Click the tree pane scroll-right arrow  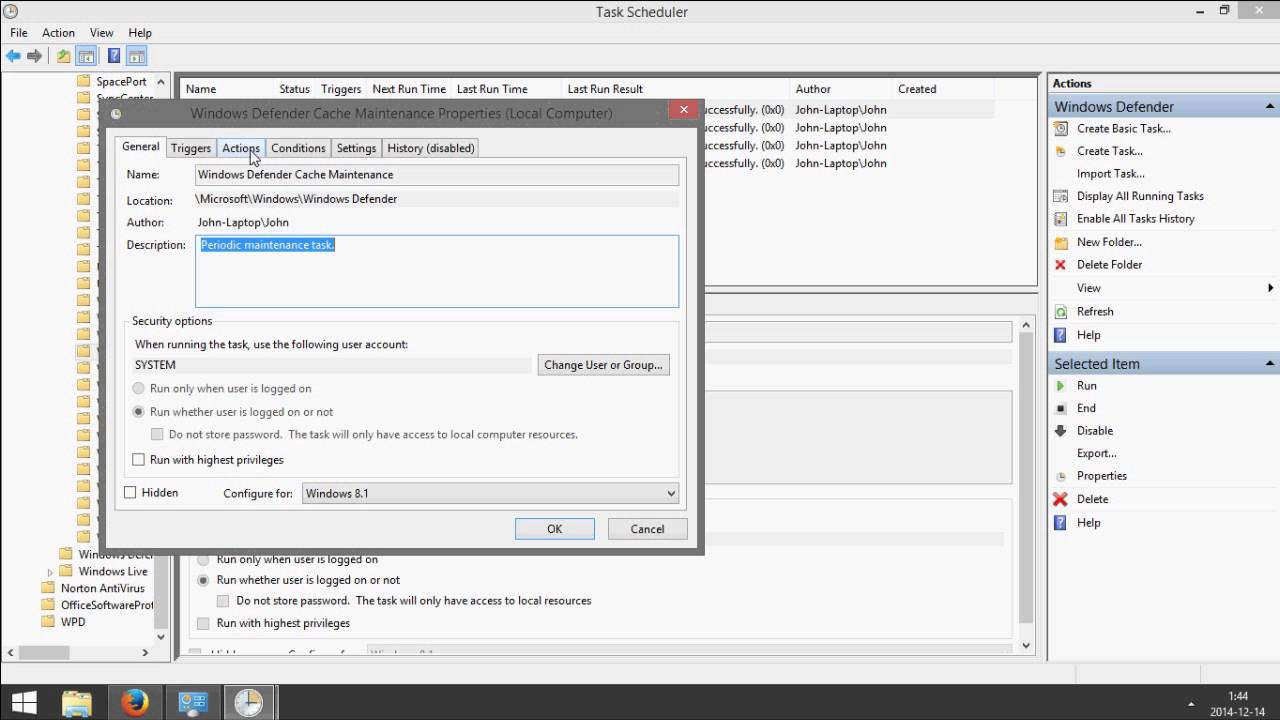click(x=145, y=652)
